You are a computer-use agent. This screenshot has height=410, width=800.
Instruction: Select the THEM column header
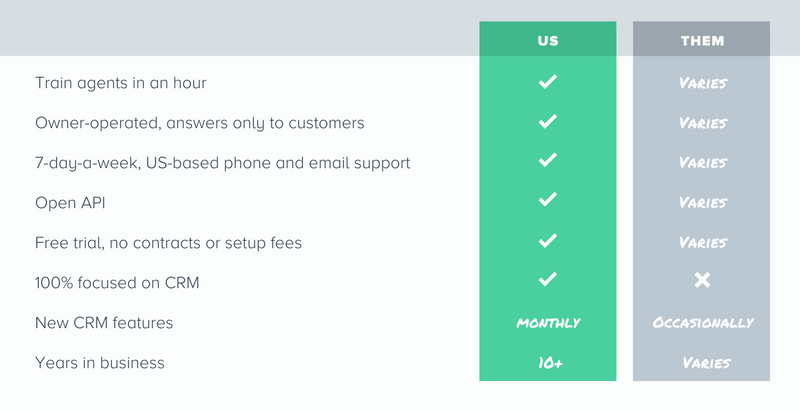[x=702, y=39]
